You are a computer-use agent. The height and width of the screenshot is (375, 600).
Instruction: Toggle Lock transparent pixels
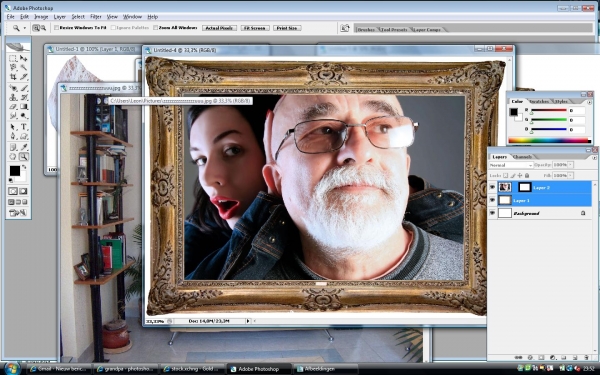coord(505,175)
